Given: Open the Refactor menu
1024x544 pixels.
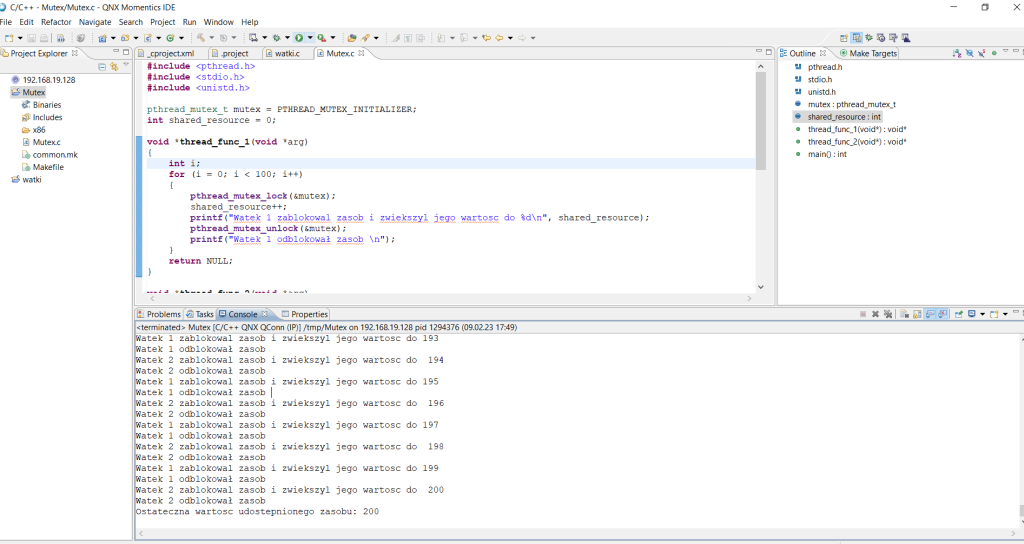Looking at the screenshot, I should (x=56, y=22).
